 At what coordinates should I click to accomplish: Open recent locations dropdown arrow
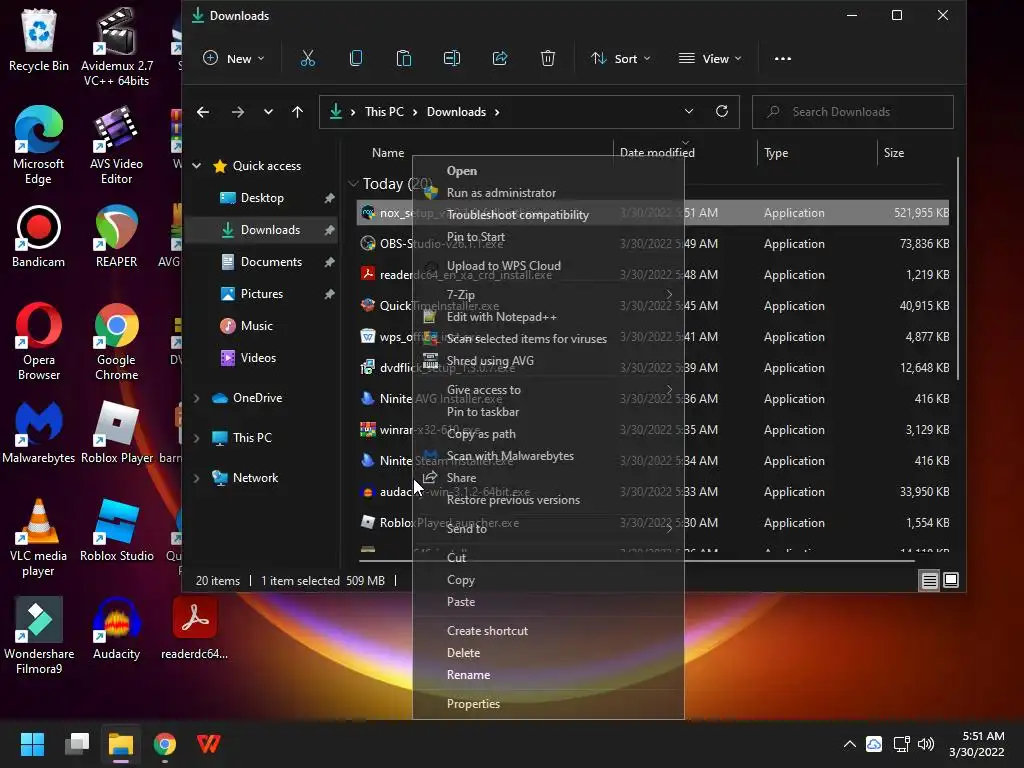tap(268, 112)
